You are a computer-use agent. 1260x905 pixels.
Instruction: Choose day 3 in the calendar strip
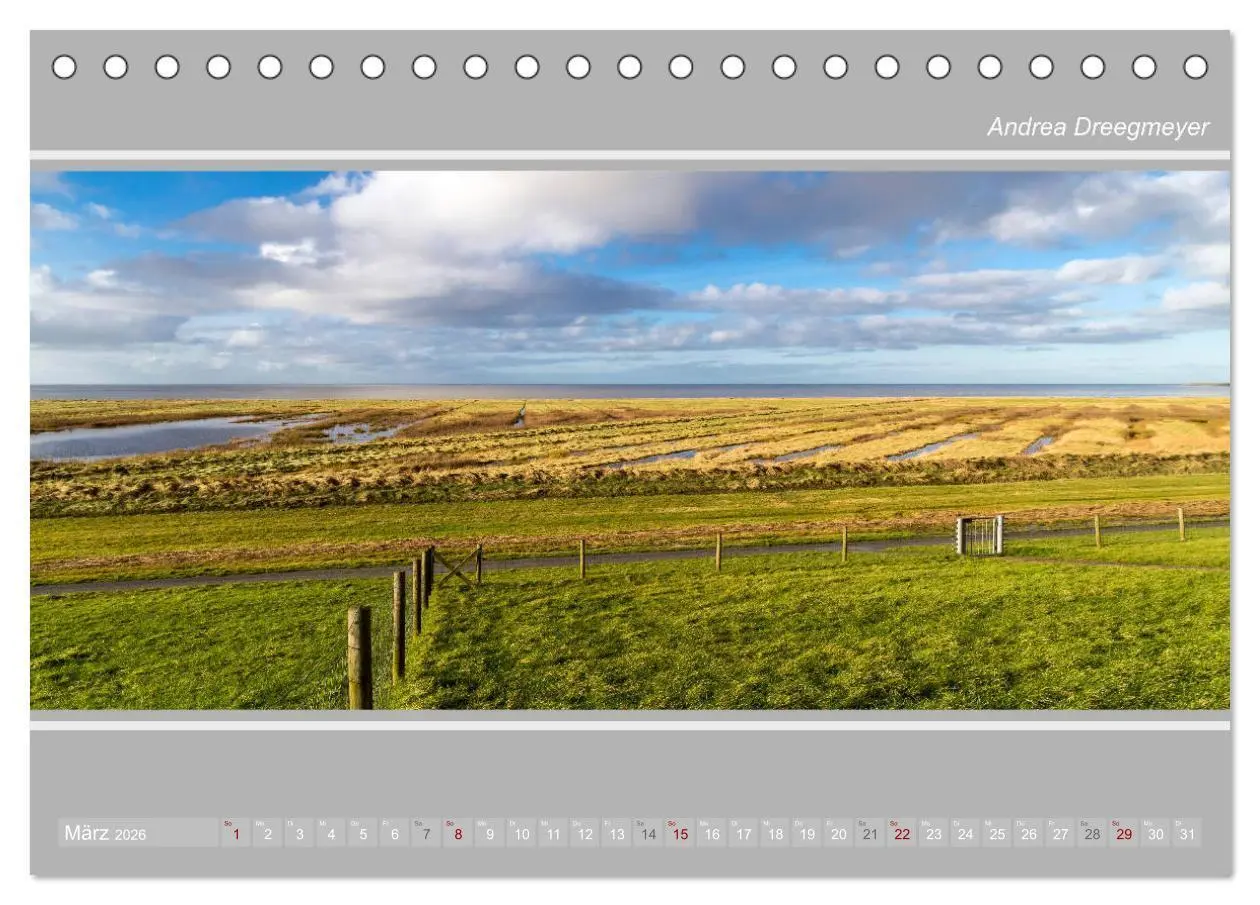[299, 833]
